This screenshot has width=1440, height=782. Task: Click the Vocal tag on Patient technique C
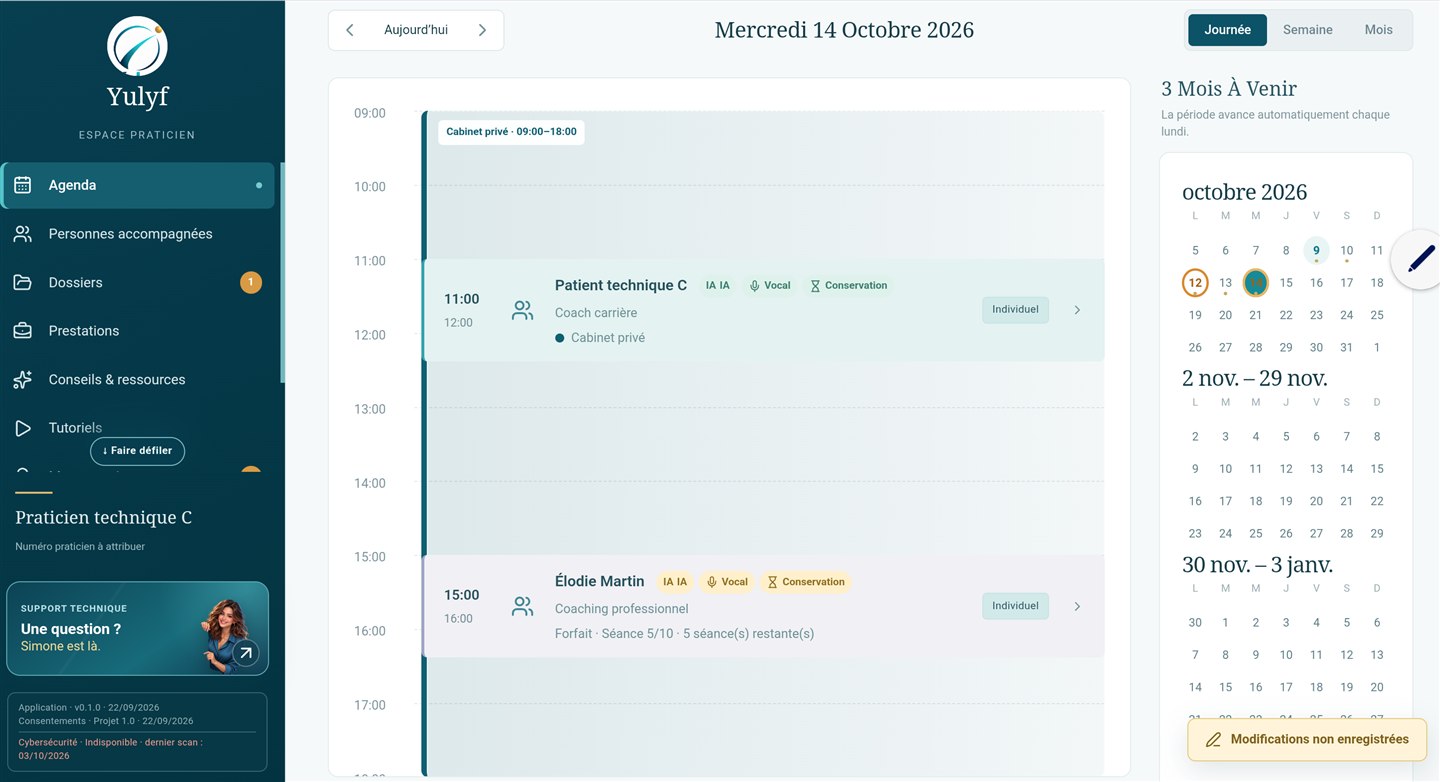tap(770, 285)
